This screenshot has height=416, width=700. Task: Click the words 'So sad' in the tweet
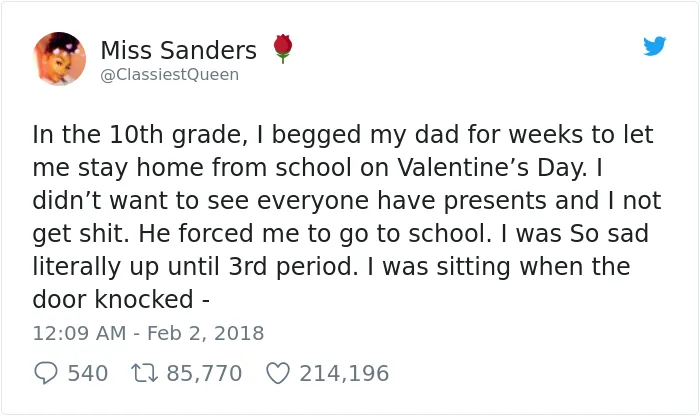609,234
